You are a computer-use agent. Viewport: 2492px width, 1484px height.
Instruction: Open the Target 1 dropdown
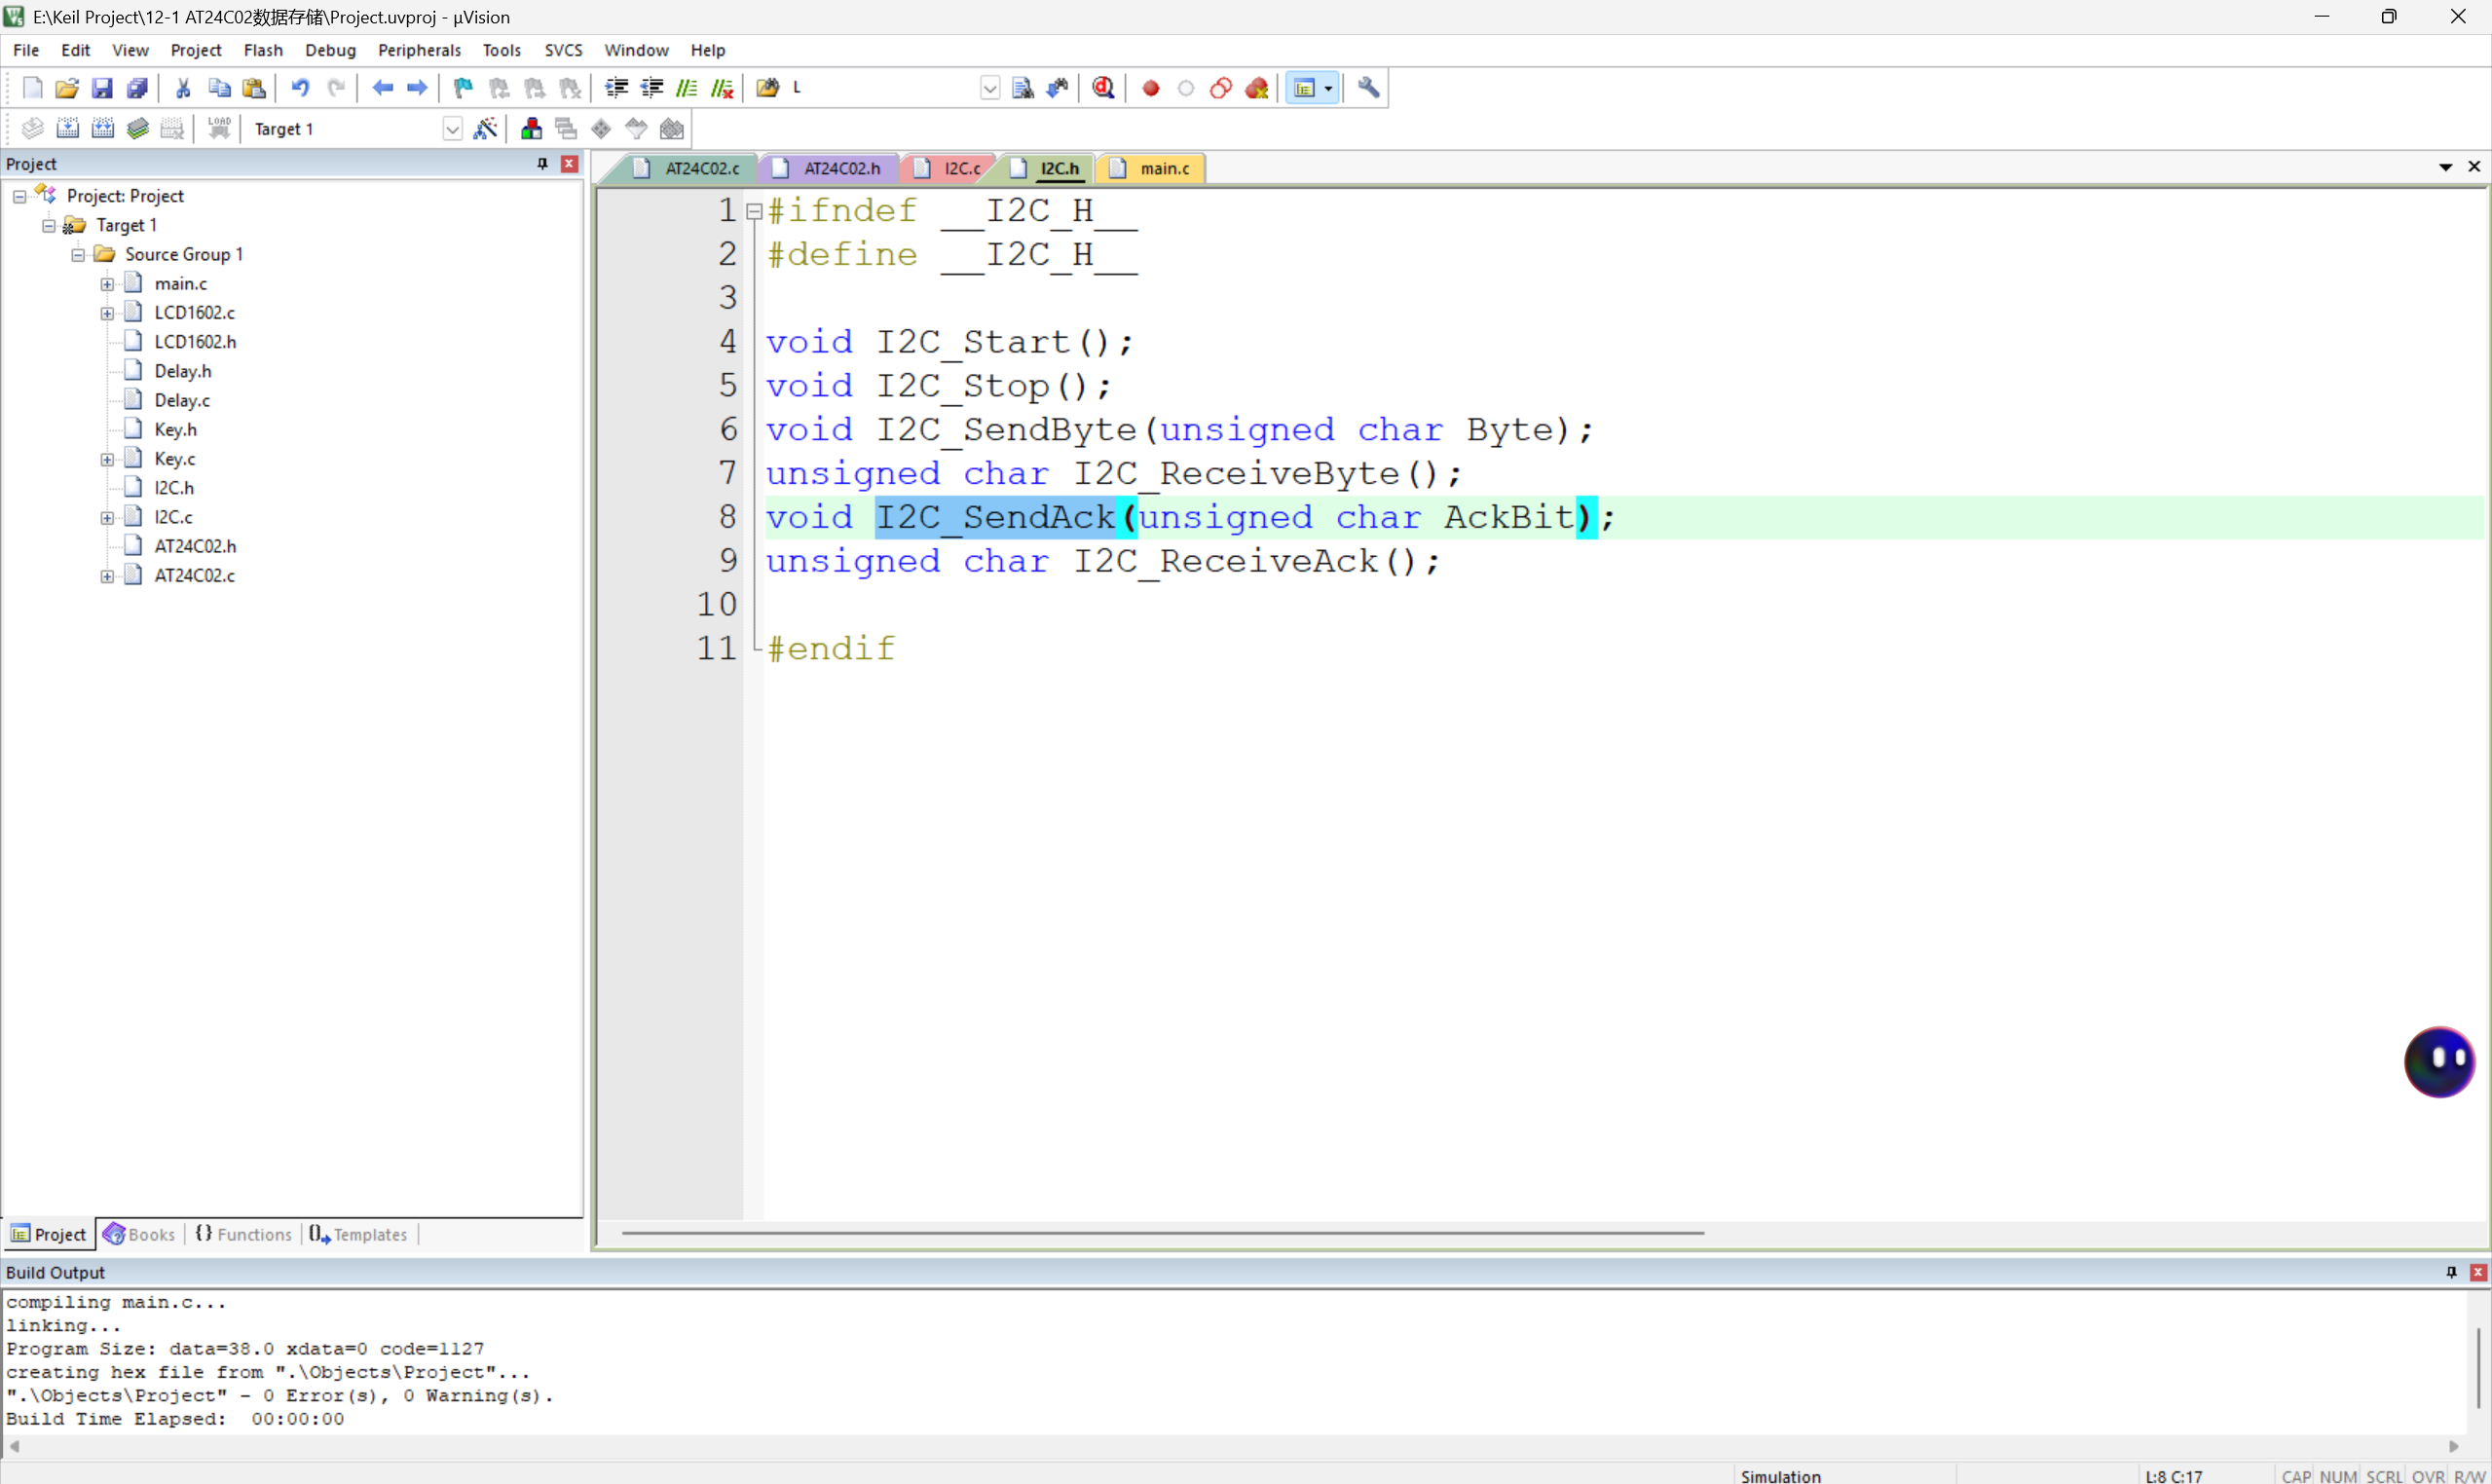(452, 129)
